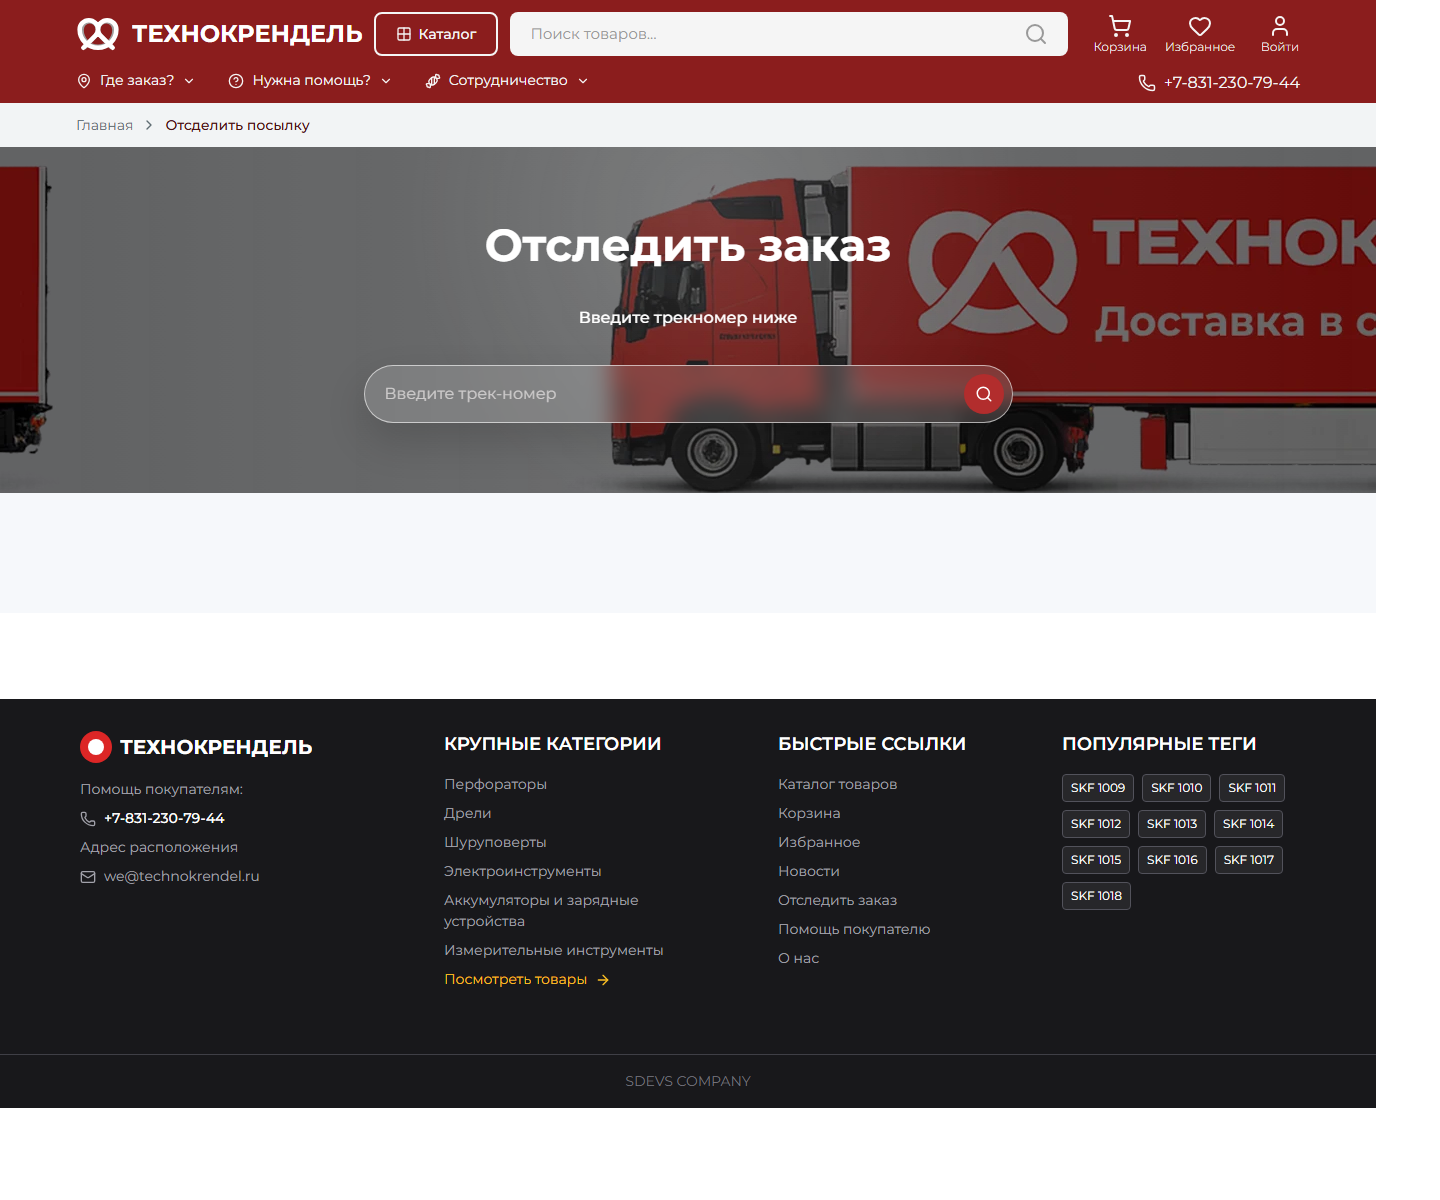Click the location pin icon near Где заказ
This screenshot has height=1200, width=1440.
click(x=84, y=81)
